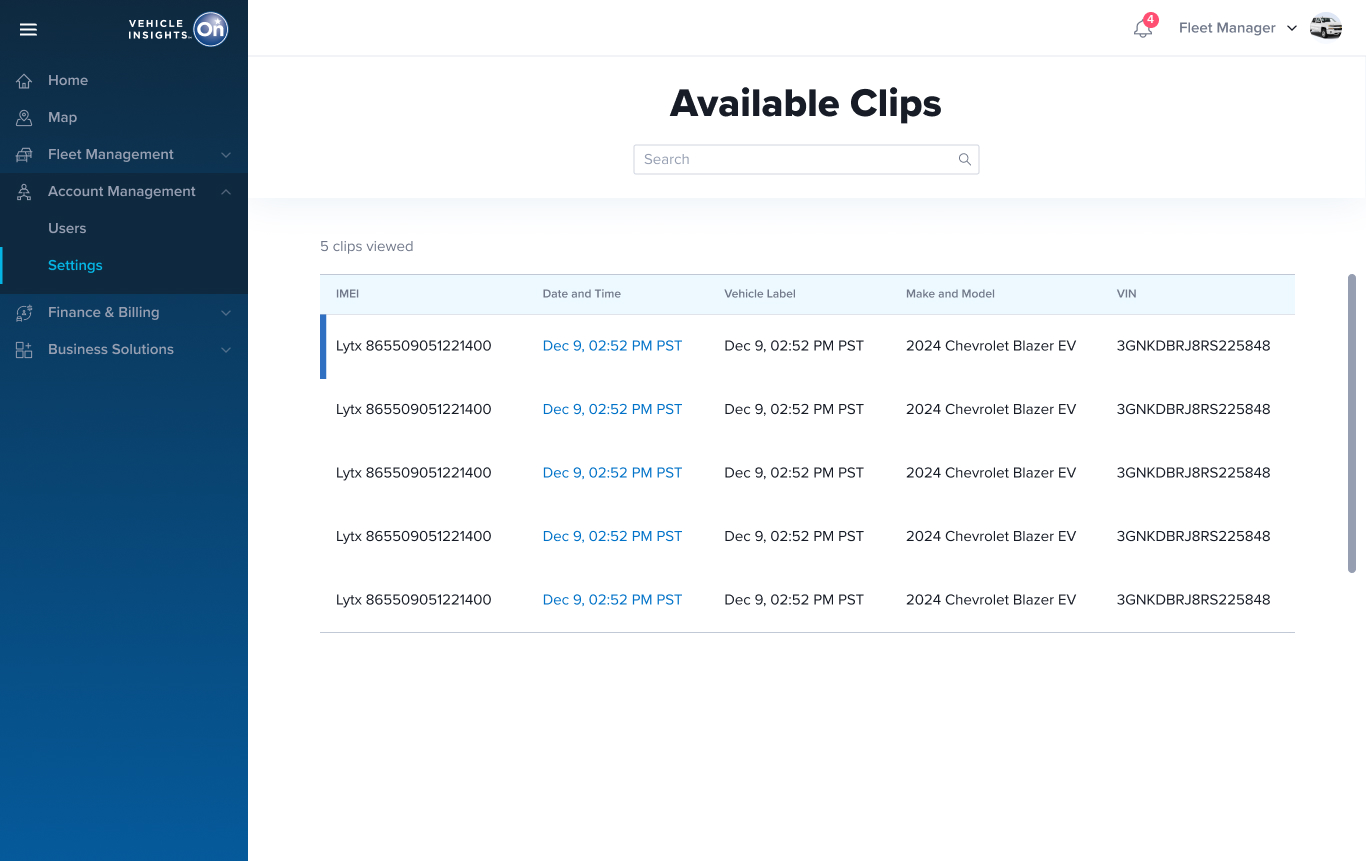This screenshot has height=861, width=1366.
Task: Click the Date and Time column header
Action: tap(581, 294)
